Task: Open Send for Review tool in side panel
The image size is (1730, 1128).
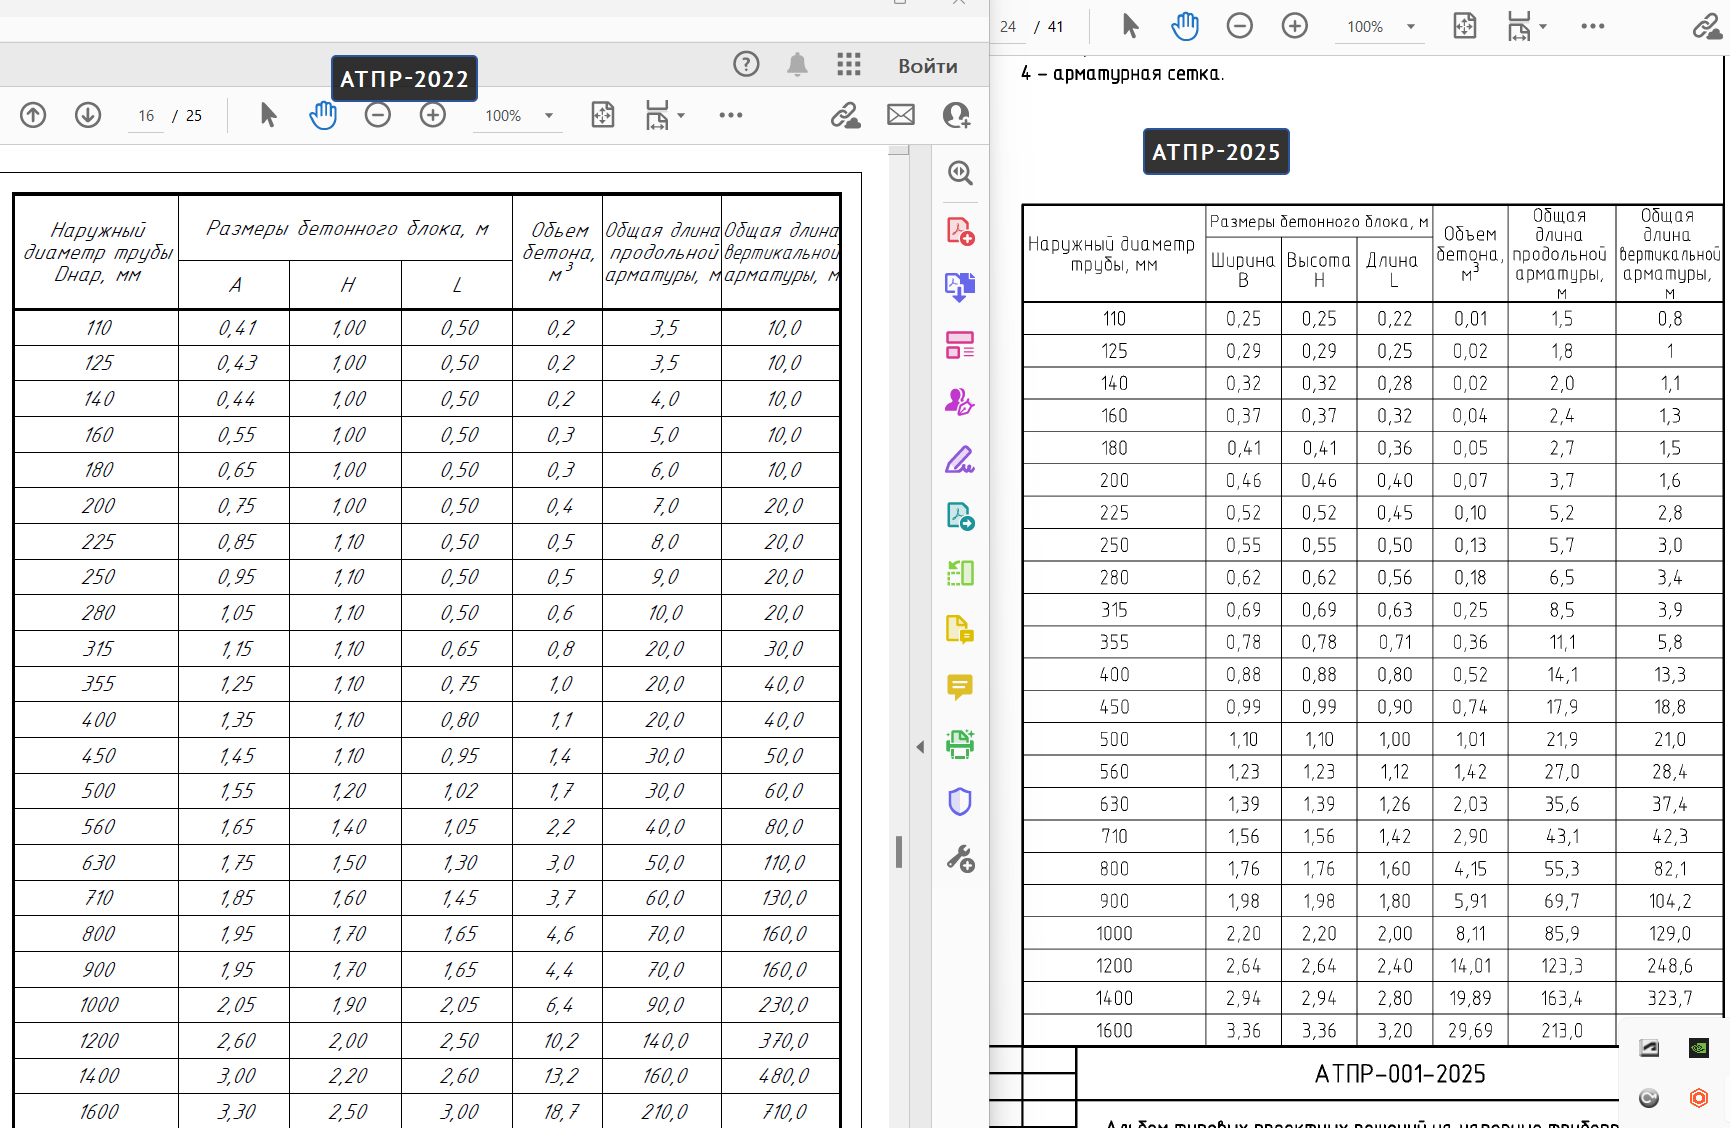Action: (x=960, y=516)
